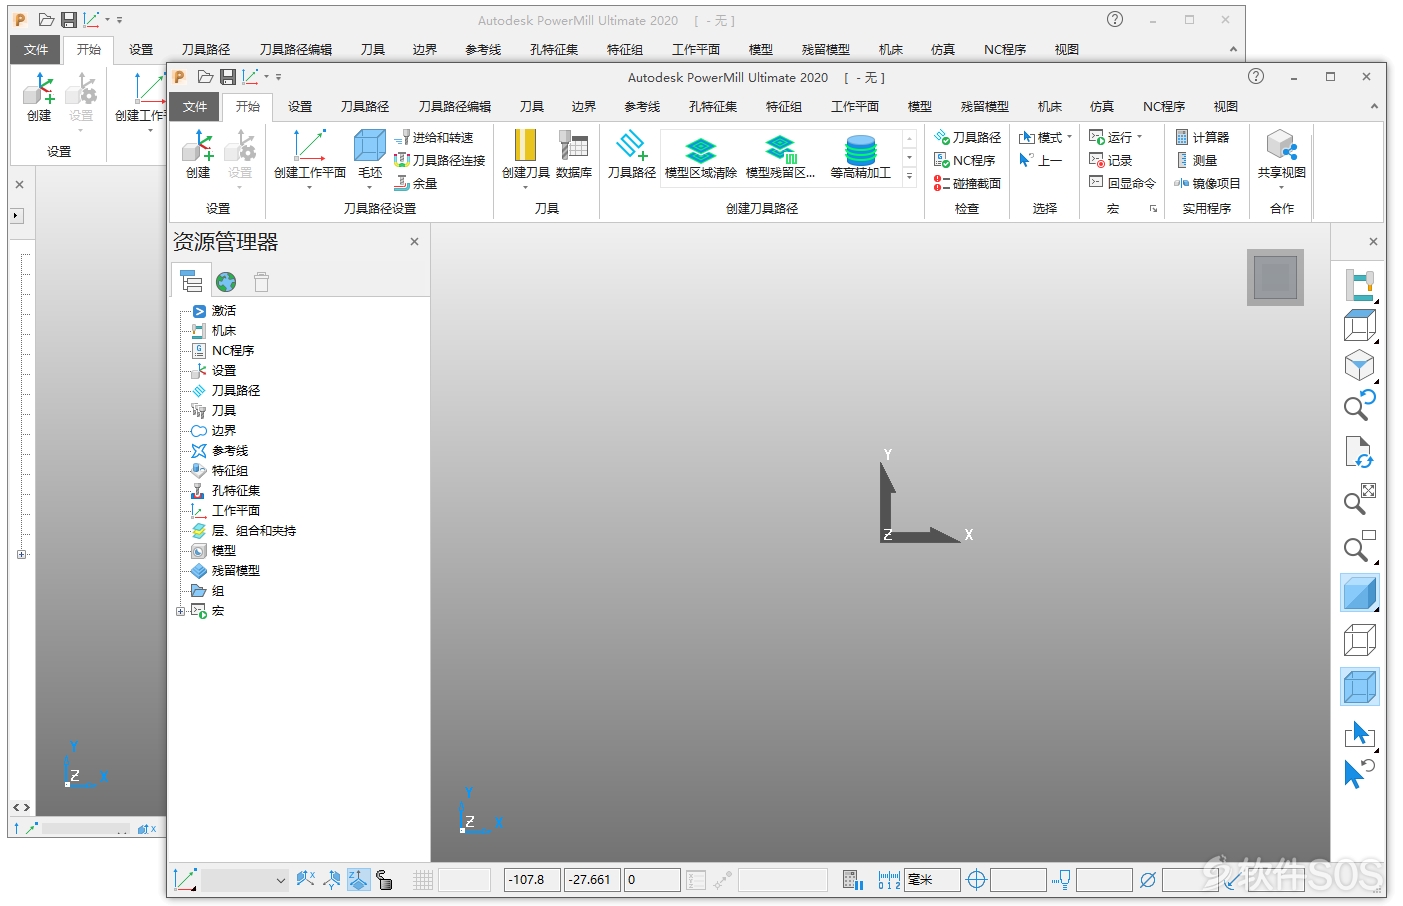The width and height of the screenshot is (1403, 906).
Task: Click 创建刀具 create tool icon
Action: tap(525, 154)
